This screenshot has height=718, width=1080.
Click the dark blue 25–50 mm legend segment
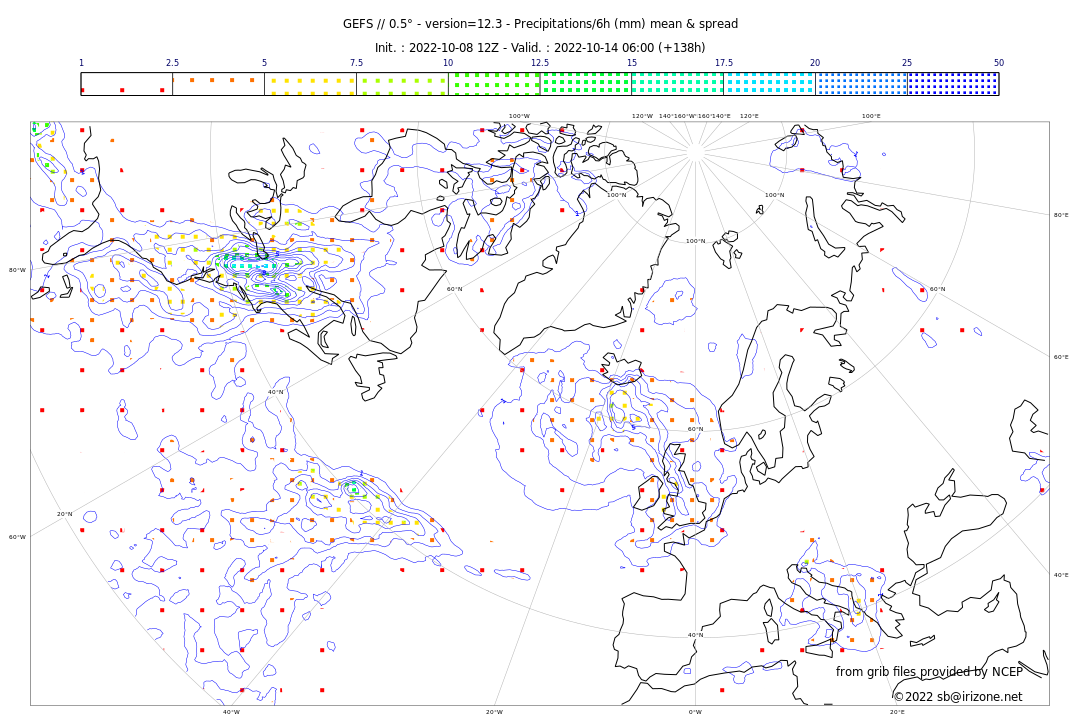point(953,83)
